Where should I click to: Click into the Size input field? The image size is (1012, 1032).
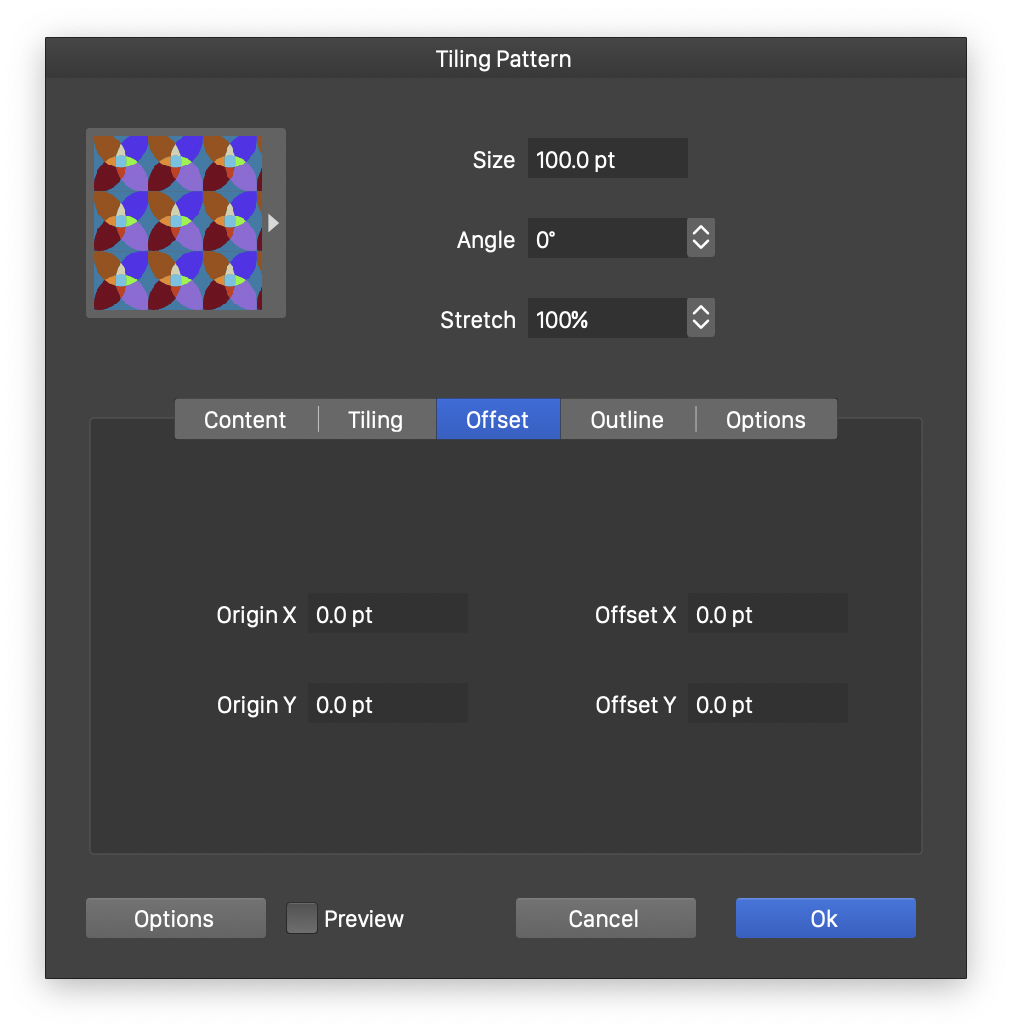coord(607,159)
